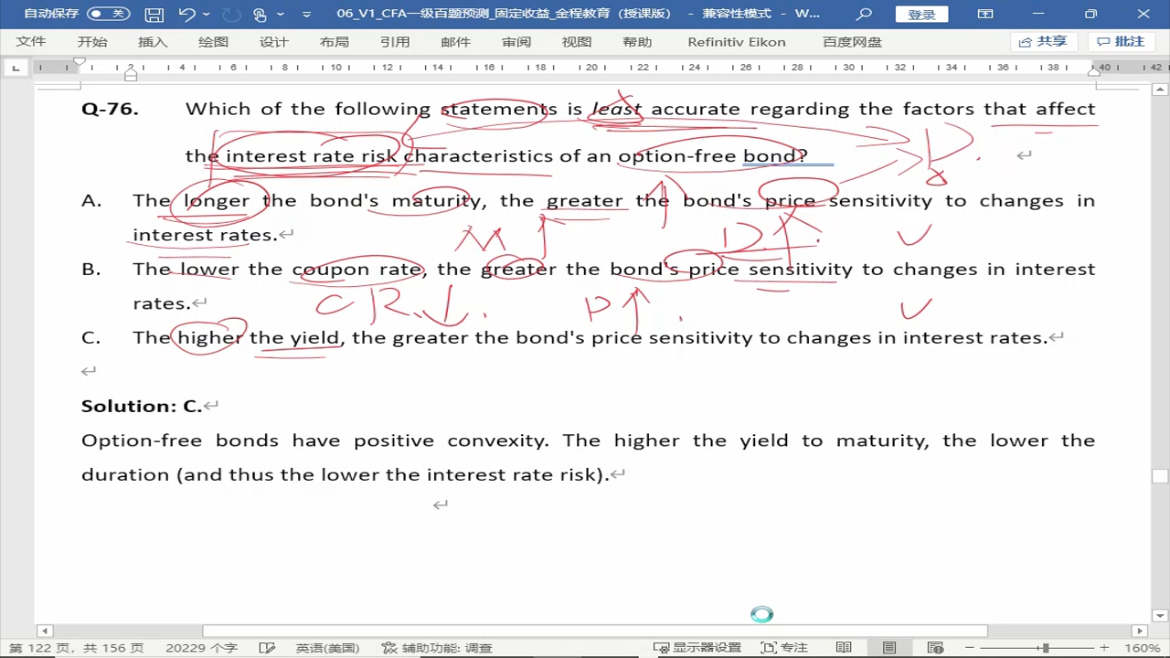
Task: Click the right indent marker on ruler
Action: tap(1094, 72)
